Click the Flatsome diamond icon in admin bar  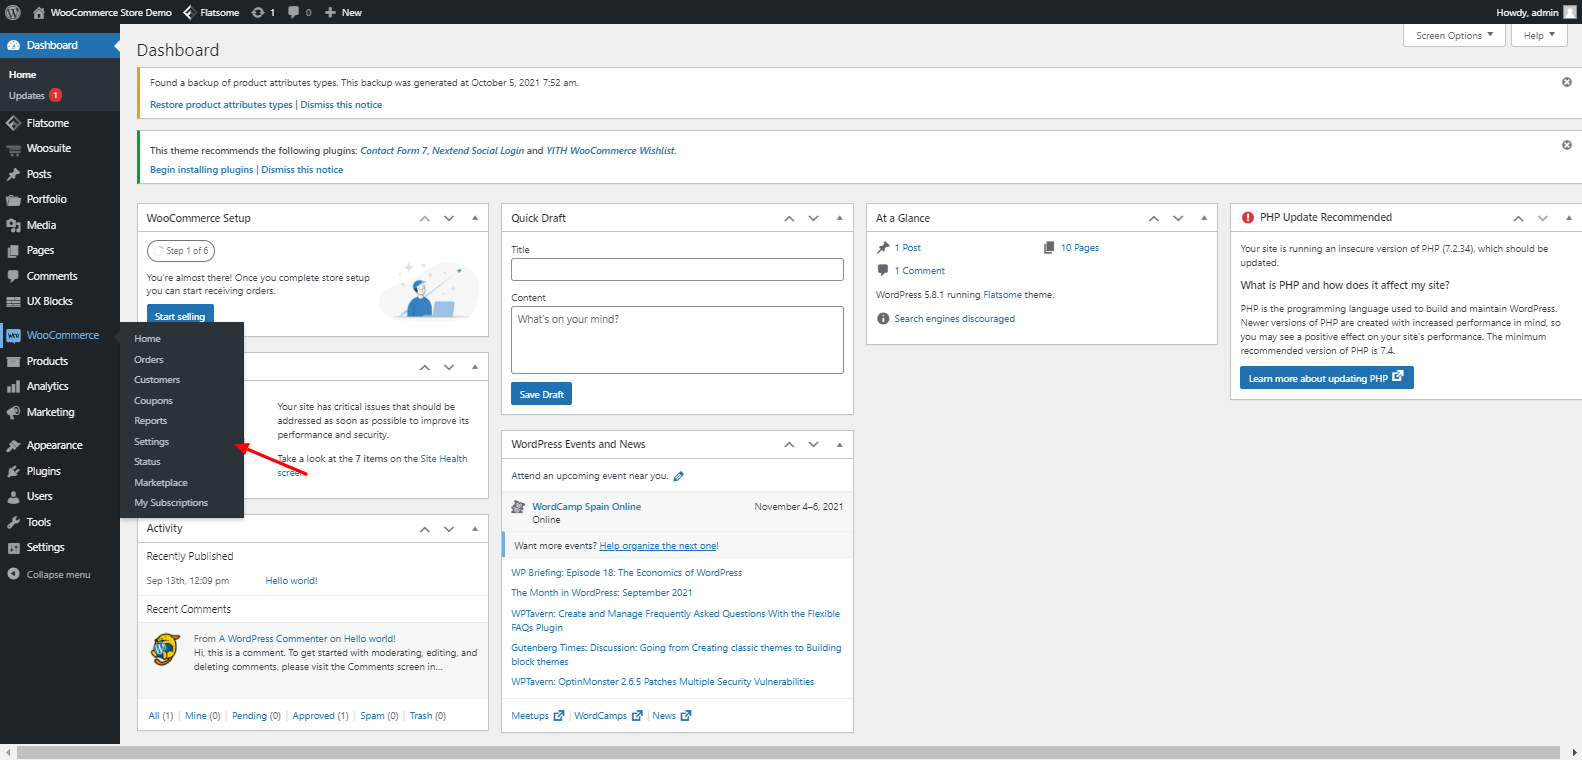point(188,12)
